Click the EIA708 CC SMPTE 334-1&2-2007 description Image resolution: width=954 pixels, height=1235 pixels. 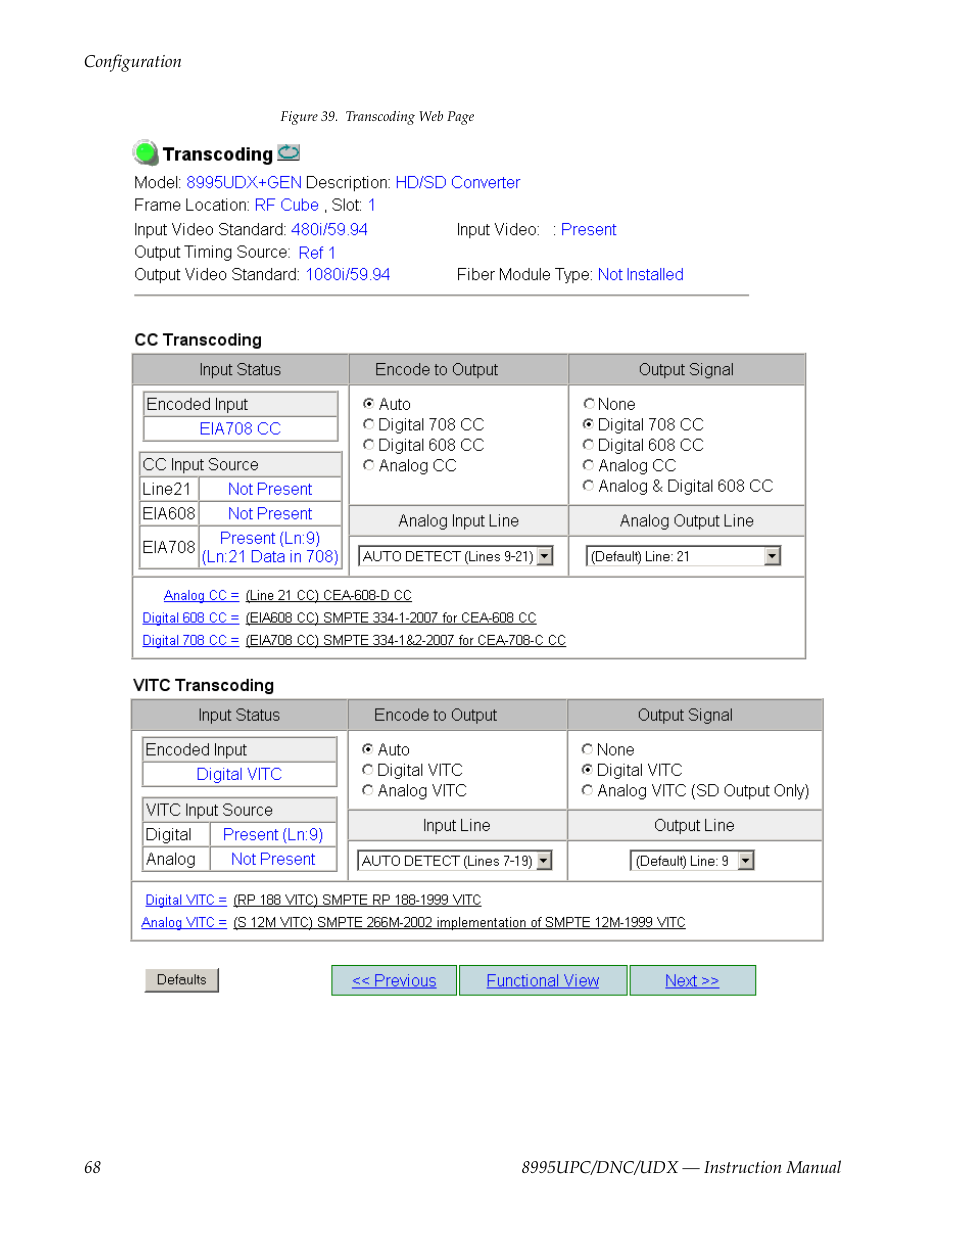pyautogui.click(x=406, y=640)
